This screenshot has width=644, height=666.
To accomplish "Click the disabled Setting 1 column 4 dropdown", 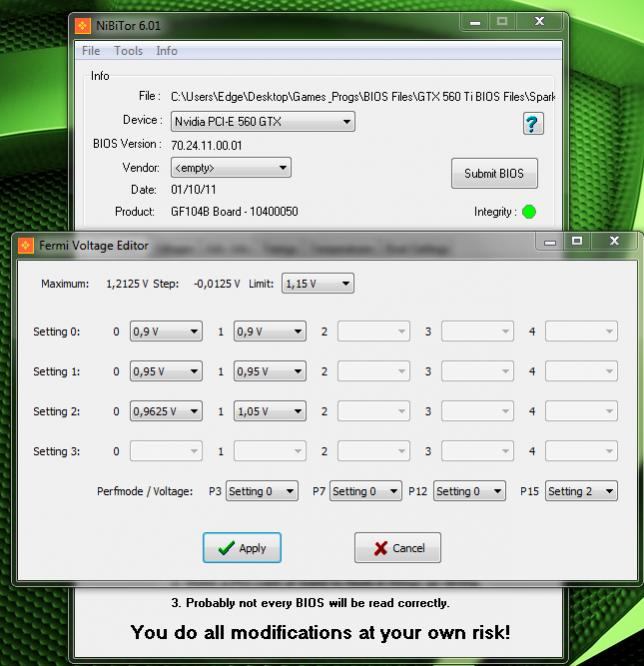I will click(x=582, y=371).
